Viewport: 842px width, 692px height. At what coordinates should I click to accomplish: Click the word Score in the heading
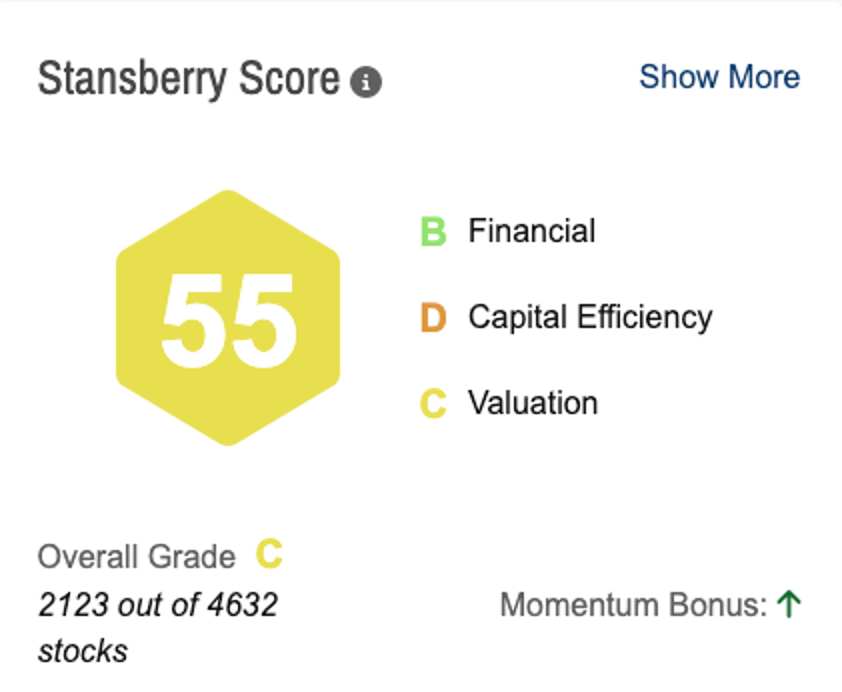[x=290, y=79]
